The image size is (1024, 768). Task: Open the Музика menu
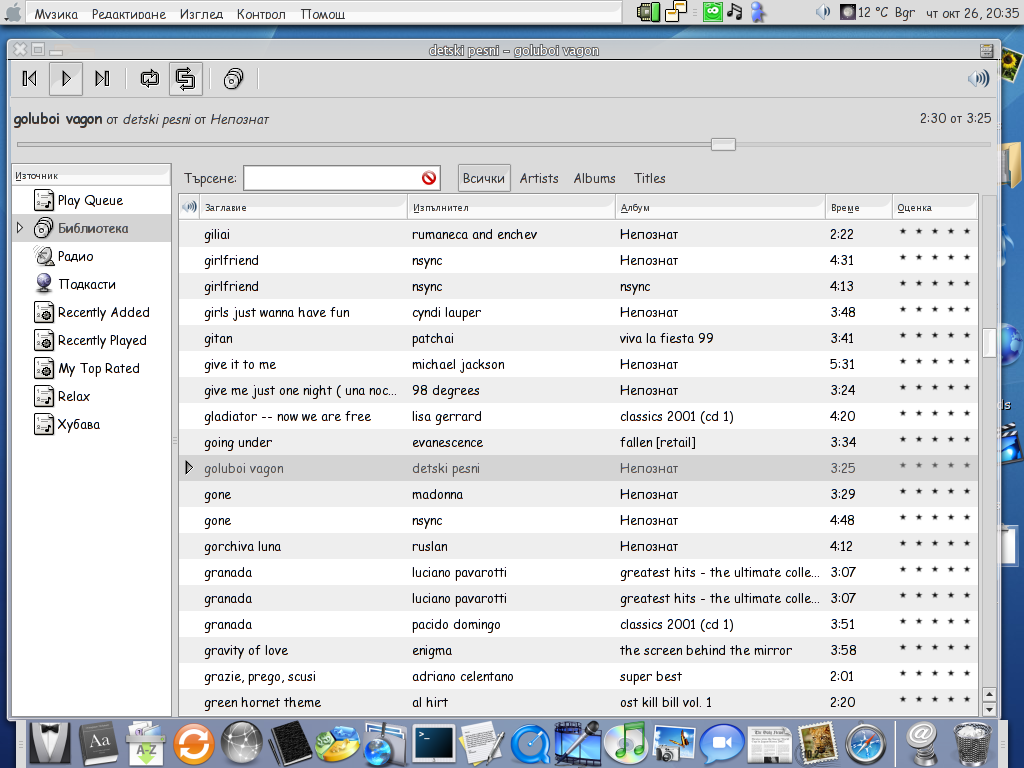(56, 14)
